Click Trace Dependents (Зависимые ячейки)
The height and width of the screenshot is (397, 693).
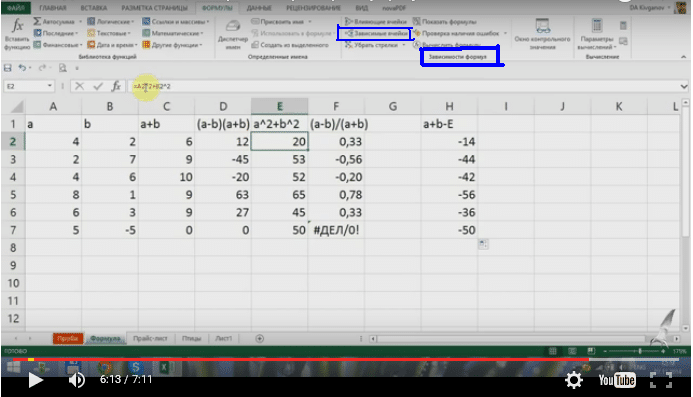click(376, 33)
